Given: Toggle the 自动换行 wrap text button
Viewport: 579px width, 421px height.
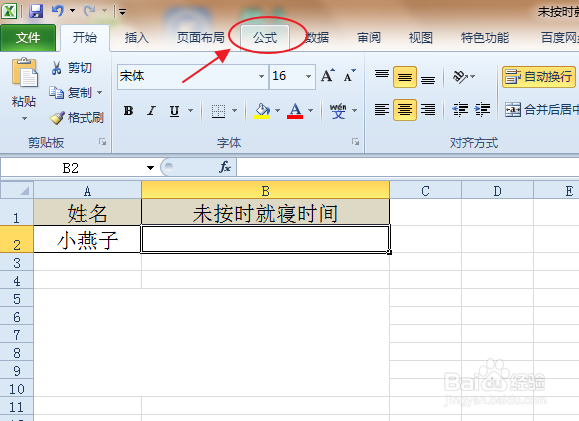Looking at the screenshot, I should pos(539,77).
